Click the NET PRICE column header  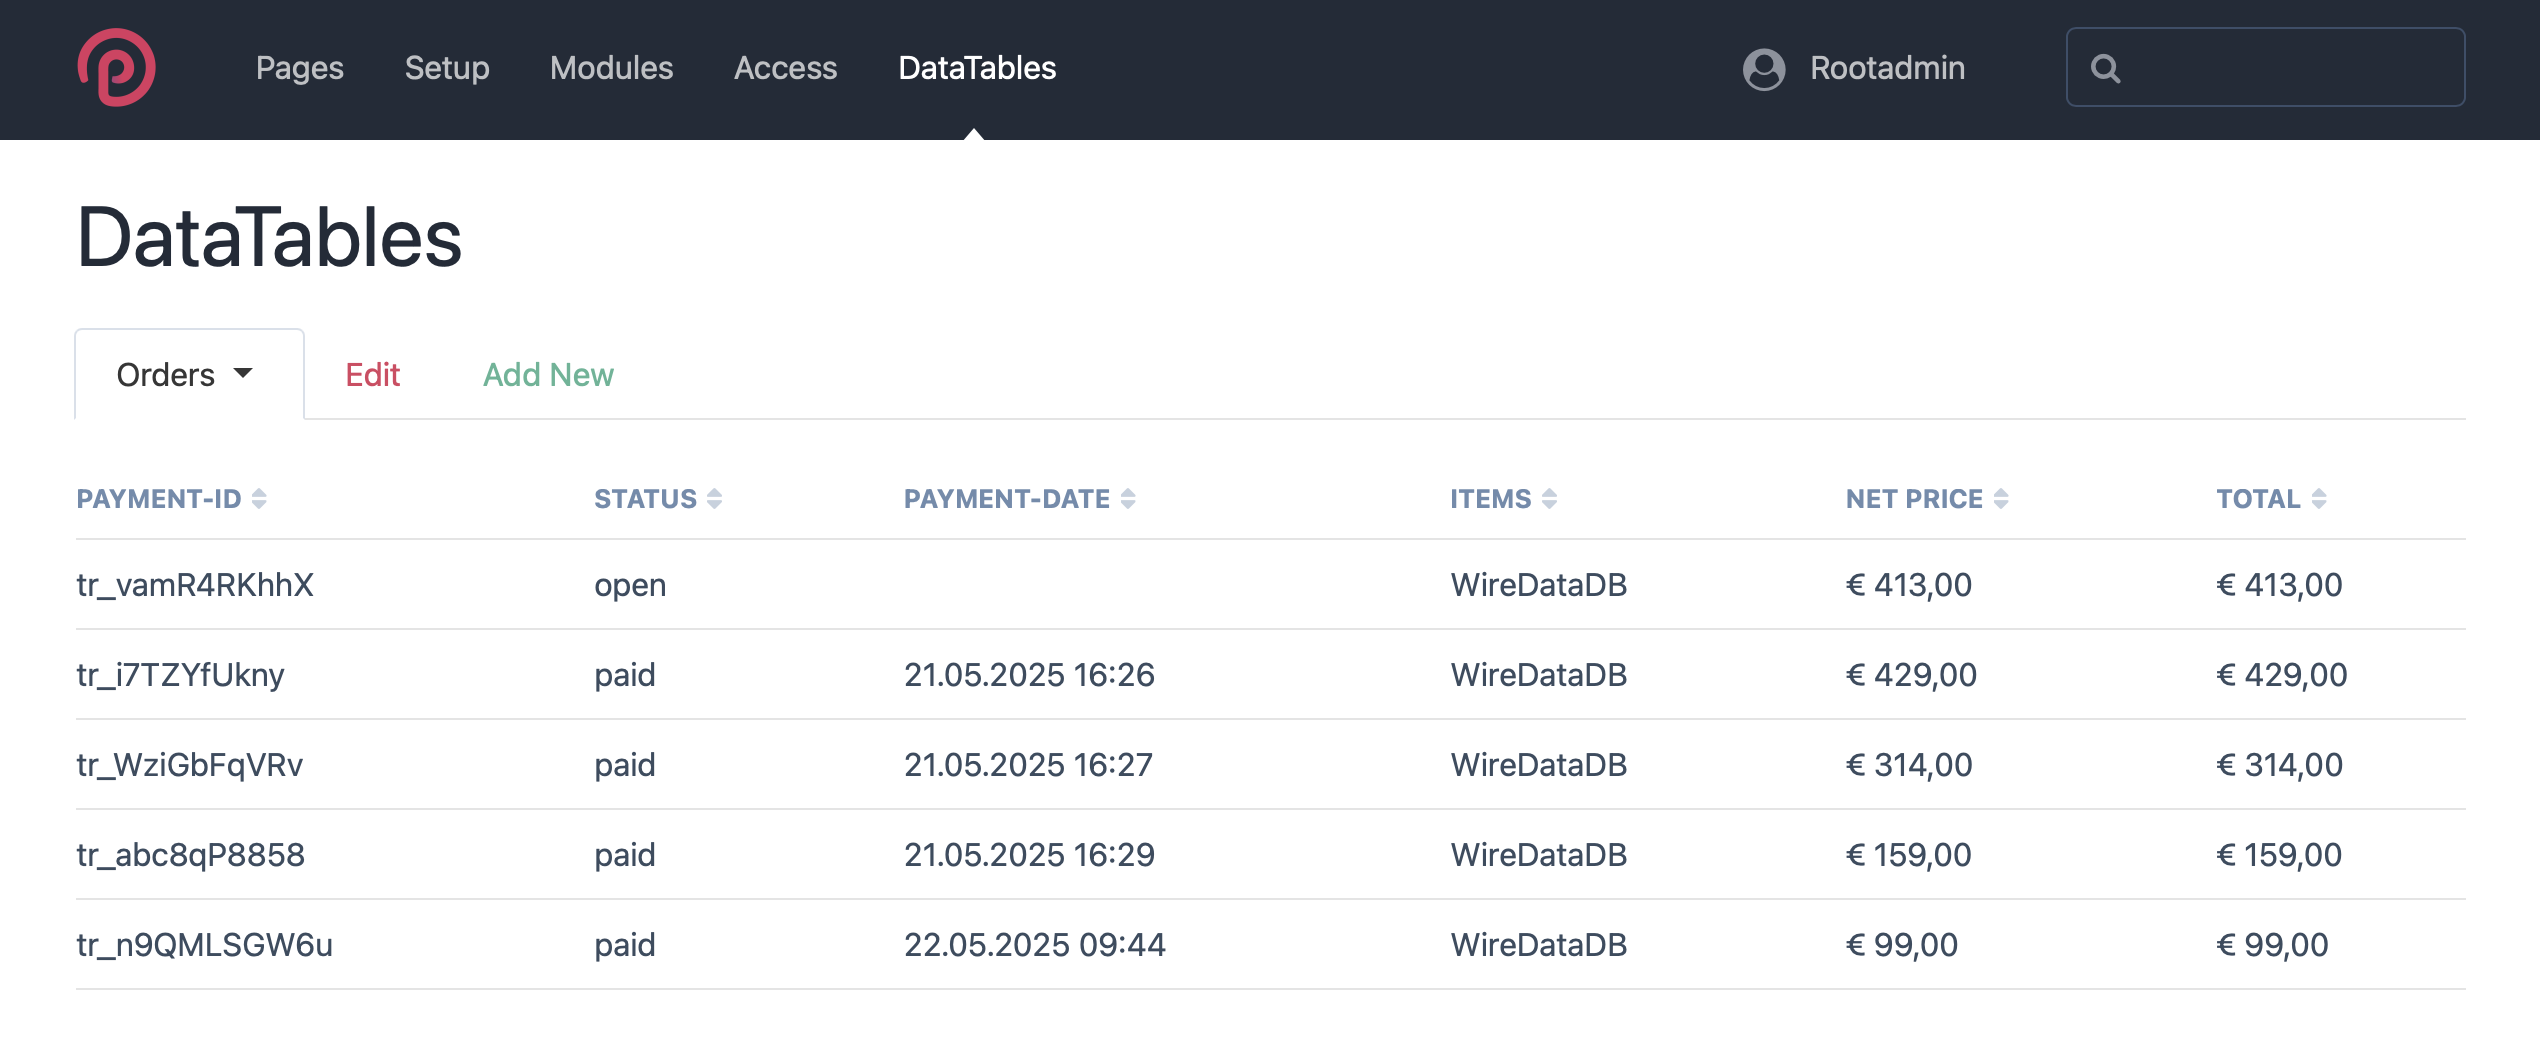point(1914,499)
